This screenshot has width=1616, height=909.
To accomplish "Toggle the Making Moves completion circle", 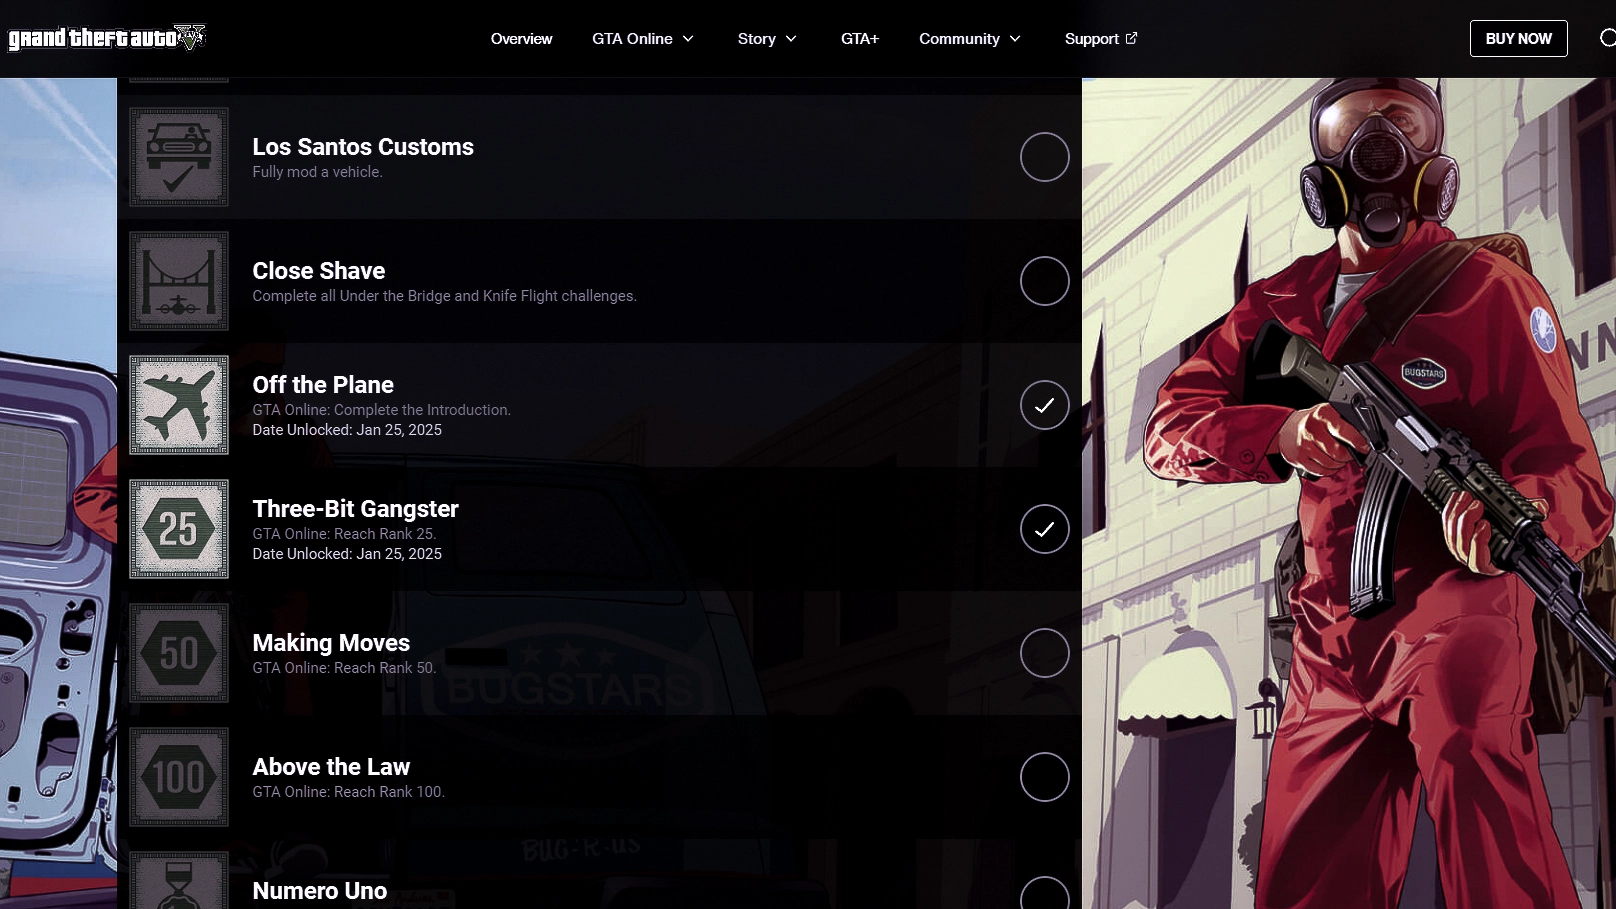I will click(x=1045, y=653).
